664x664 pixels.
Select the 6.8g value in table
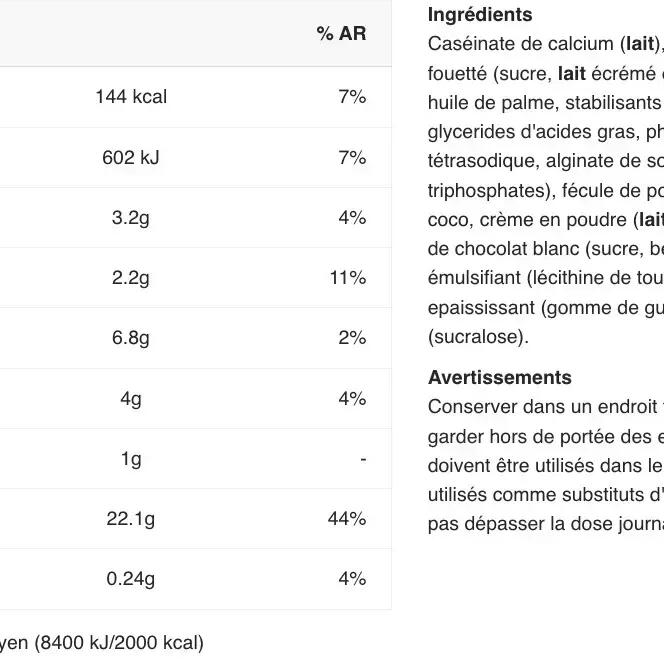[131, 338]
